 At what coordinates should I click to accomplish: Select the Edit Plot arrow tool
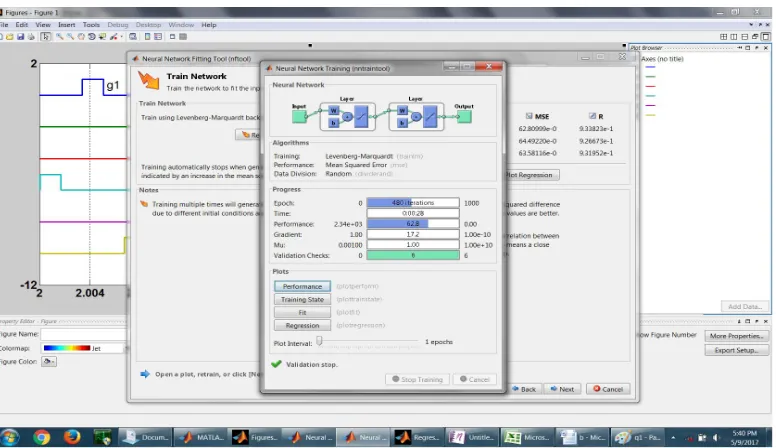coord(46,37)
